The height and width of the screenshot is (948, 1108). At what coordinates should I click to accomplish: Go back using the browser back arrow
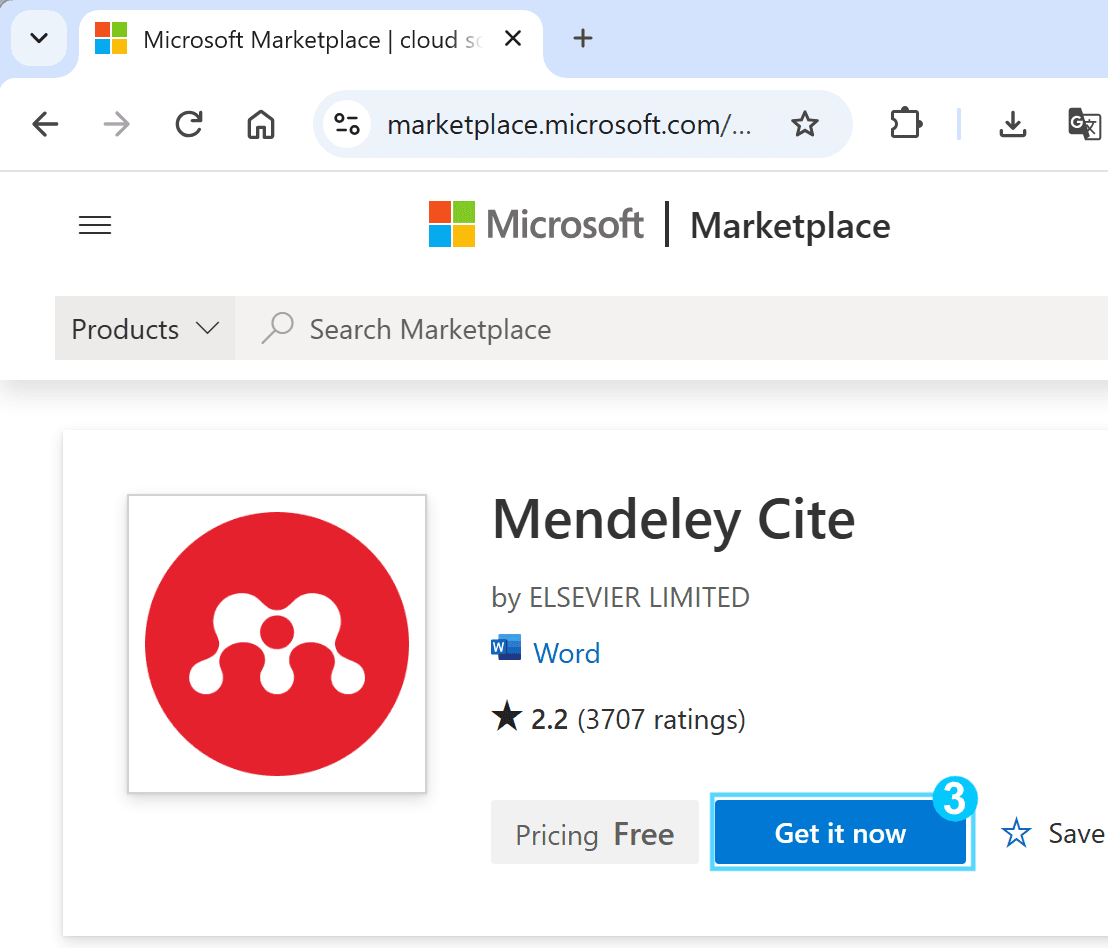(45, 124)
